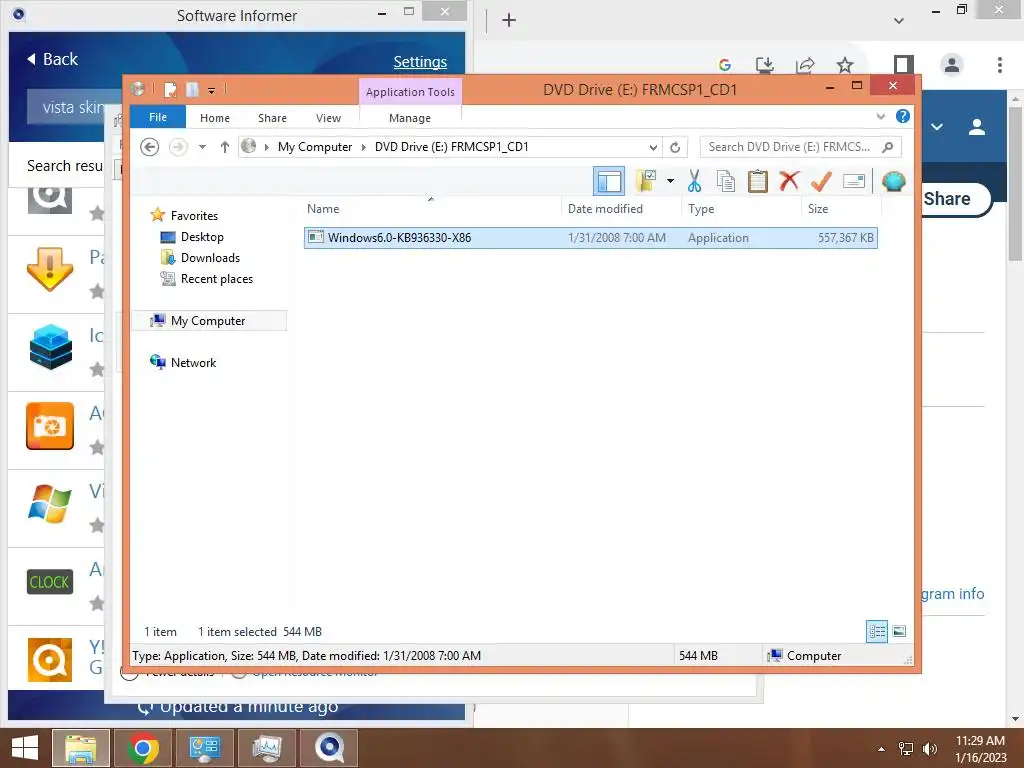The width and height of the screenshot is (1024, 768).
Task: Sort by the Size column header
Action: click(x=841, y=208)
